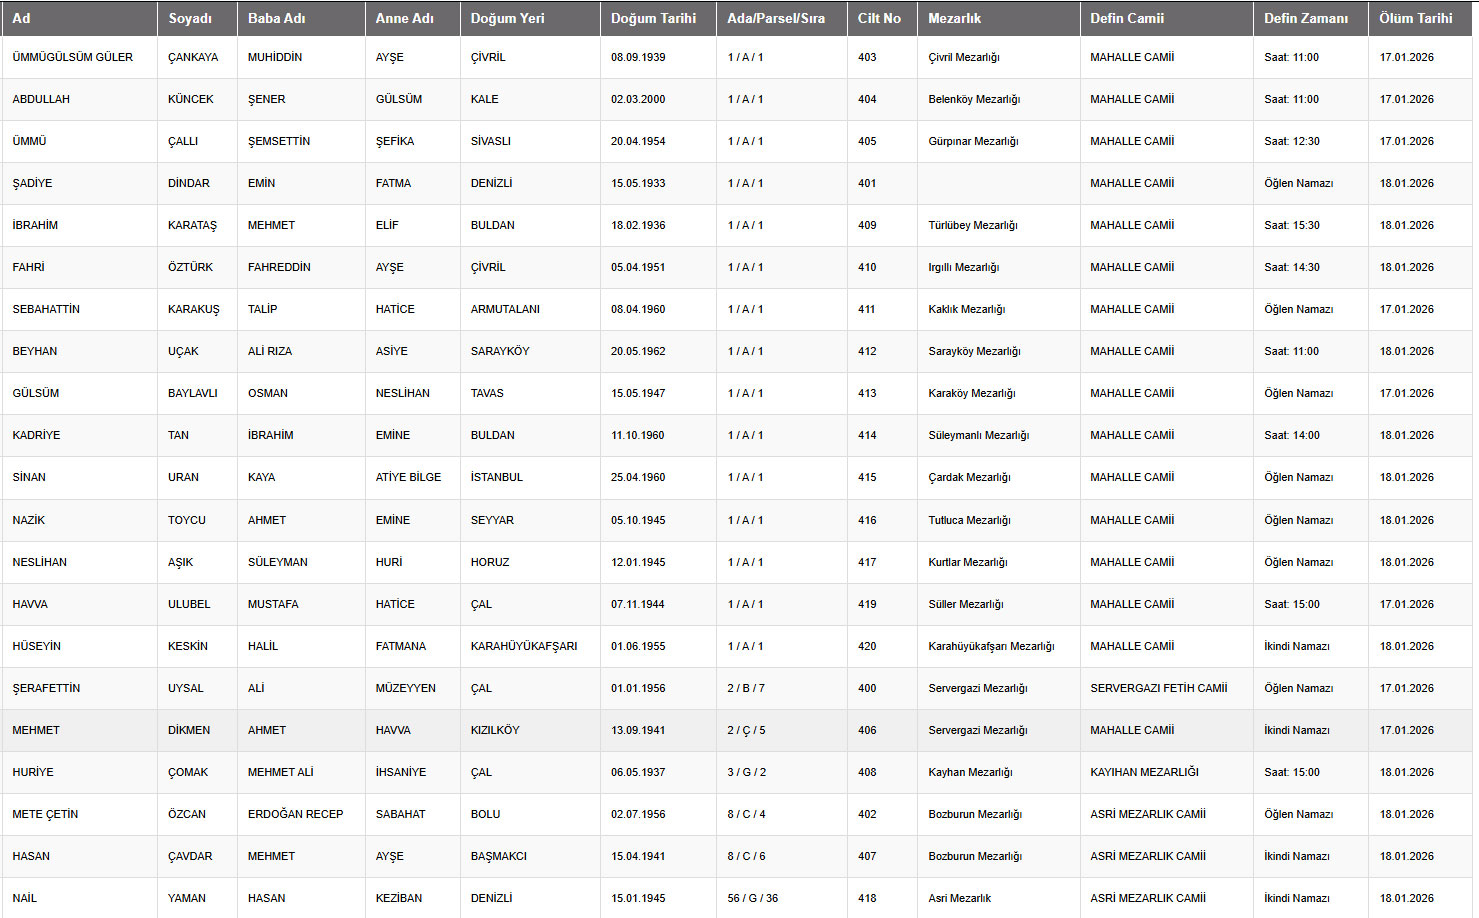Sort by Ölüm Tarihi column header
The height and width of the screenshot is (918, 1479).
click(1415, 18)
